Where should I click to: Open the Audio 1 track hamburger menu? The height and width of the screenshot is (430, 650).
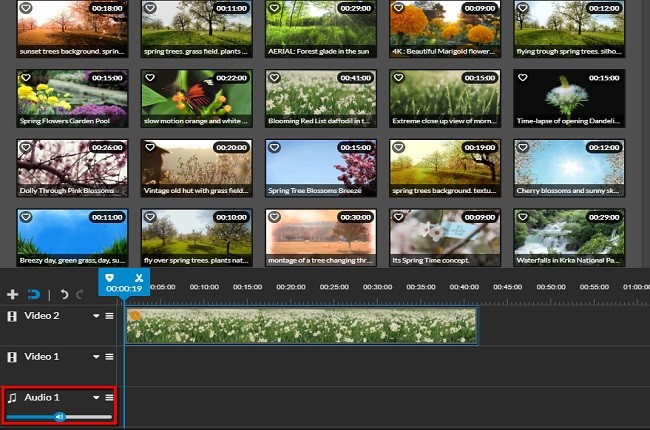click(x=109, y=398)
